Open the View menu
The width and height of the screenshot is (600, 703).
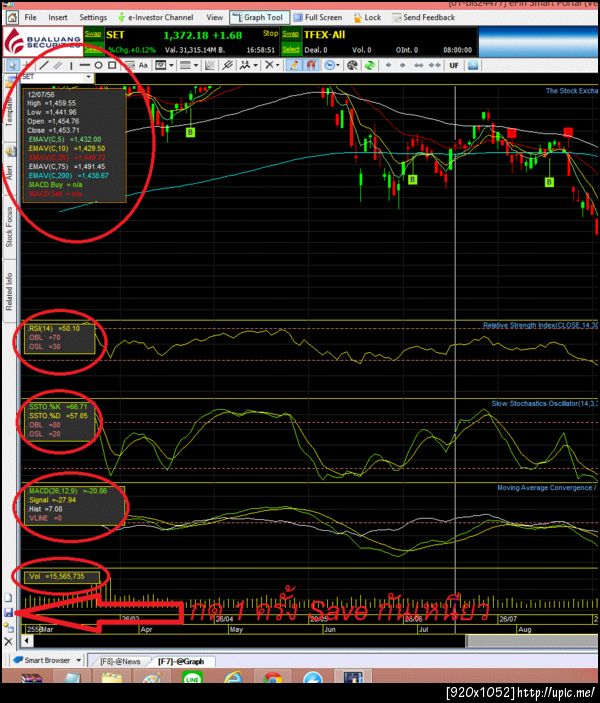click(x=214, y=17)
